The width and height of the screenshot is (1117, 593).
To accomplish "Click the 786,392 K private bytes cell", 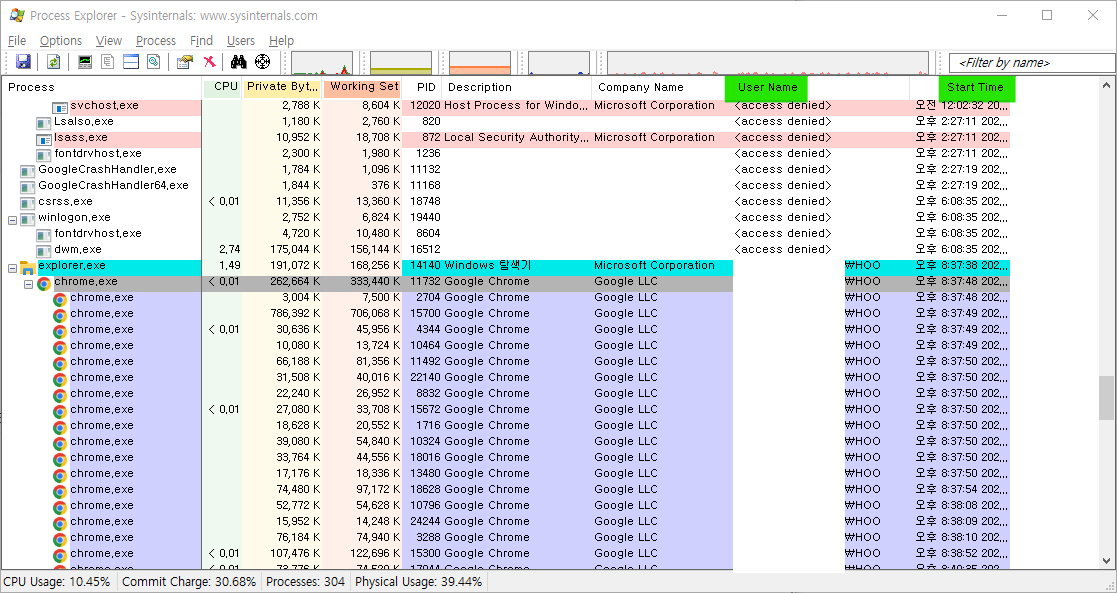I will pos(295,314).
